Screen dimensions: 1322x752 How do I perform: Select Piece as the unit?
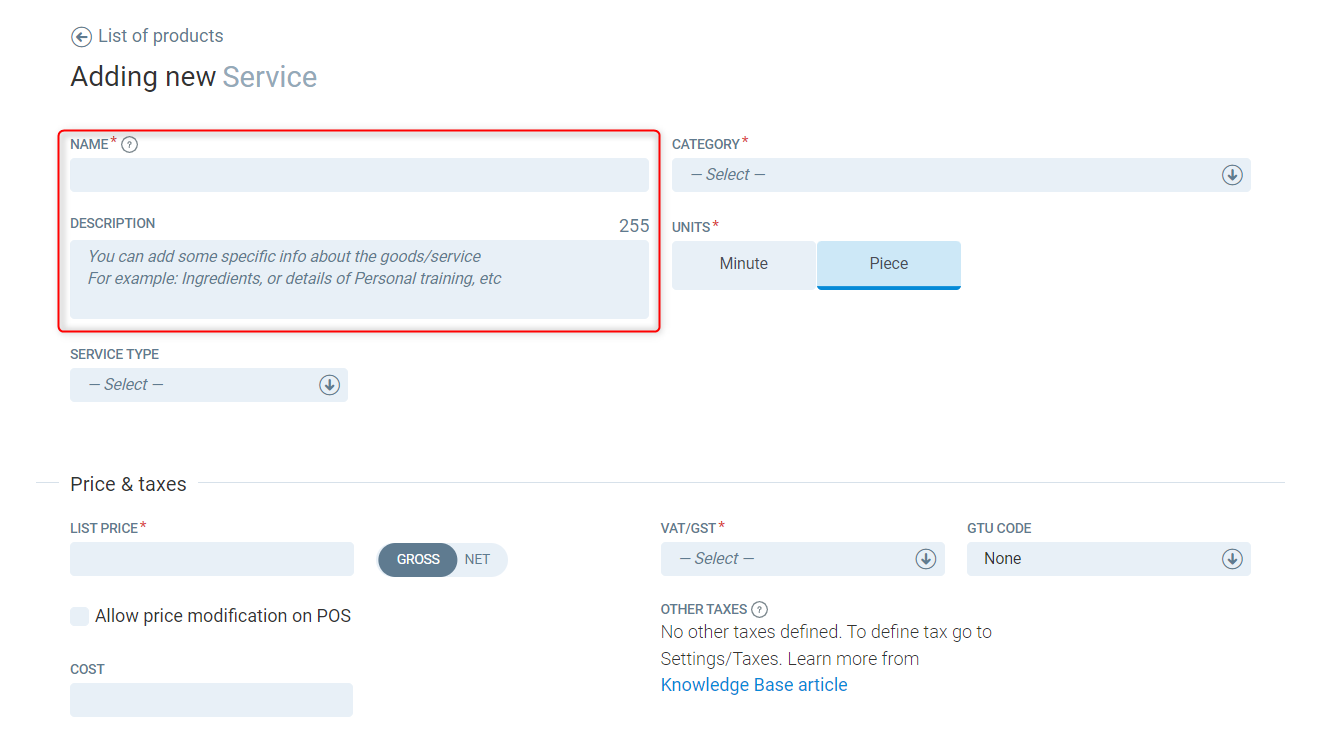888,264
